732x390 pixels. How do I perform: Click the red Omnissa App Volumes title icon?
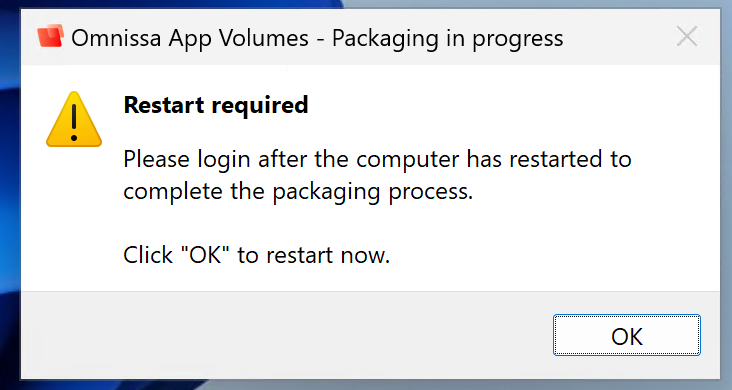point(50,36)
